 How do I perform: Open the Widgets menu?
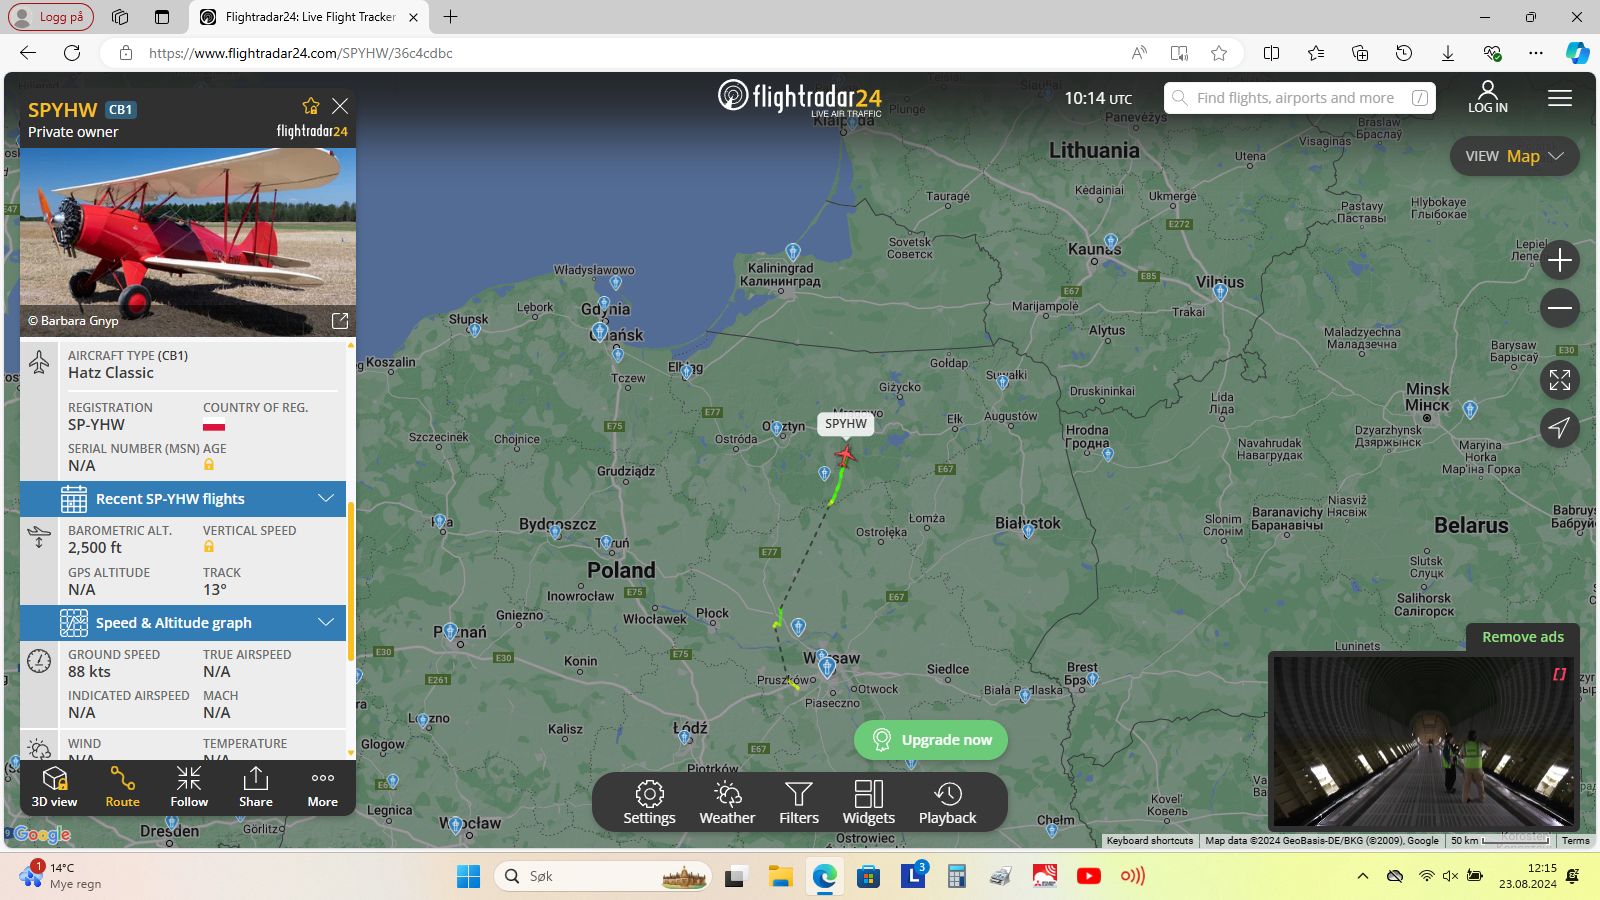869,802
